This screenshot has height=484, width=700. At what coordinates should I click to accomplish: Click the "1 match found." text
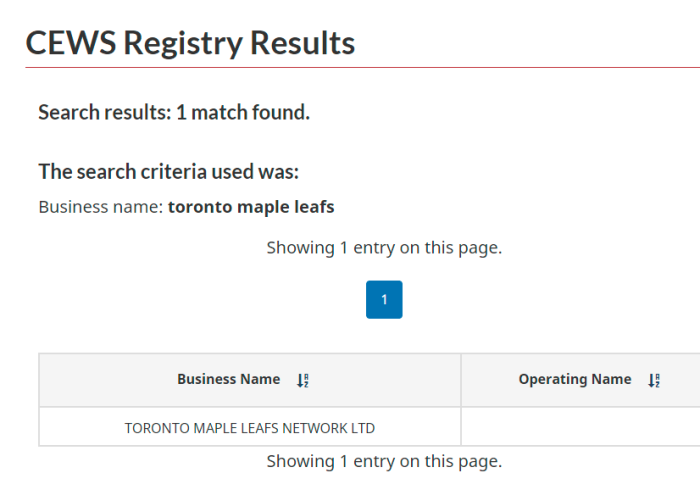tap(243, 112)
